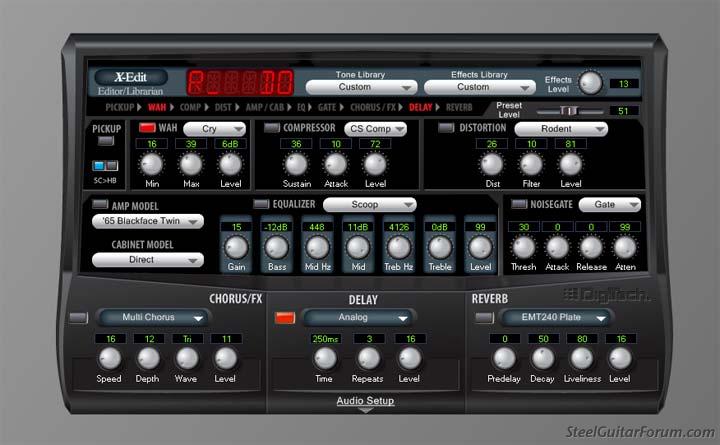This screenshot has height=445, width=720.
Task: Turn off the Delay effect
Action: 285,317
